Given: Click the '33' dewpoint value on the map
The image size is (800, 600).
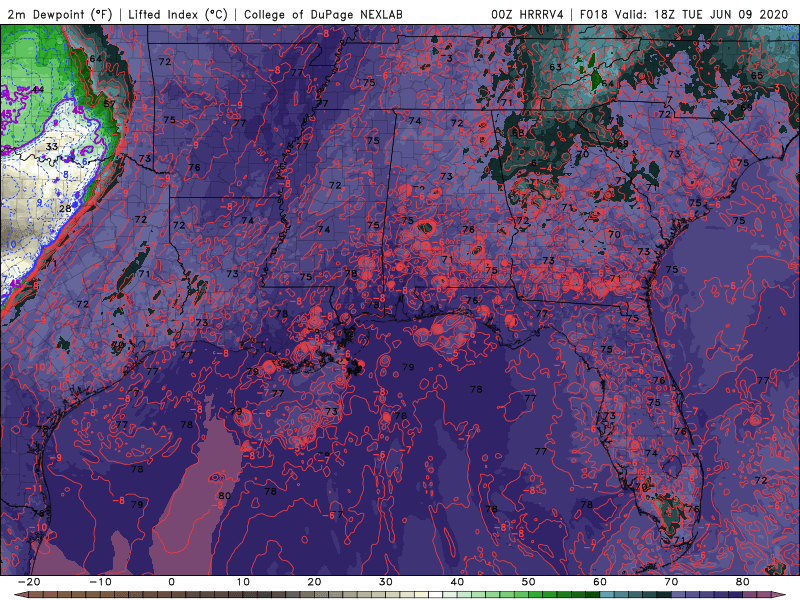Looking at the screenshot, I should [52, 146].
